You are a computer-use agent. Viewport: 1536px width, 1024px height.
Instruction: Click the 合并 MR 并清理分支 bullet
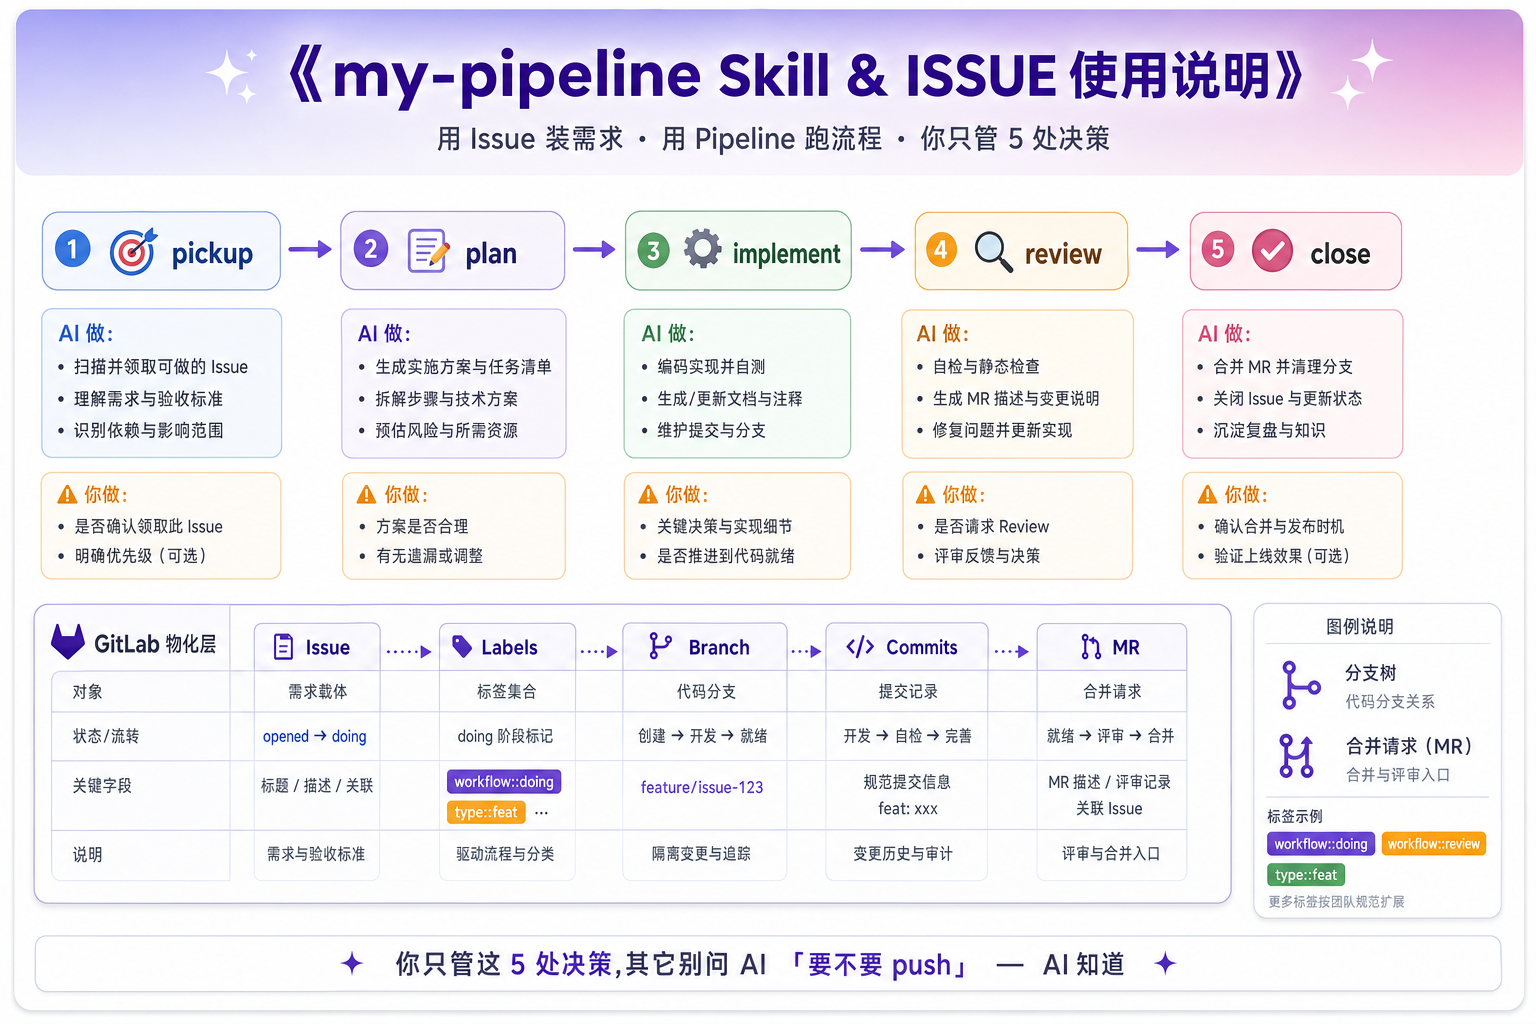point(1283,367)
